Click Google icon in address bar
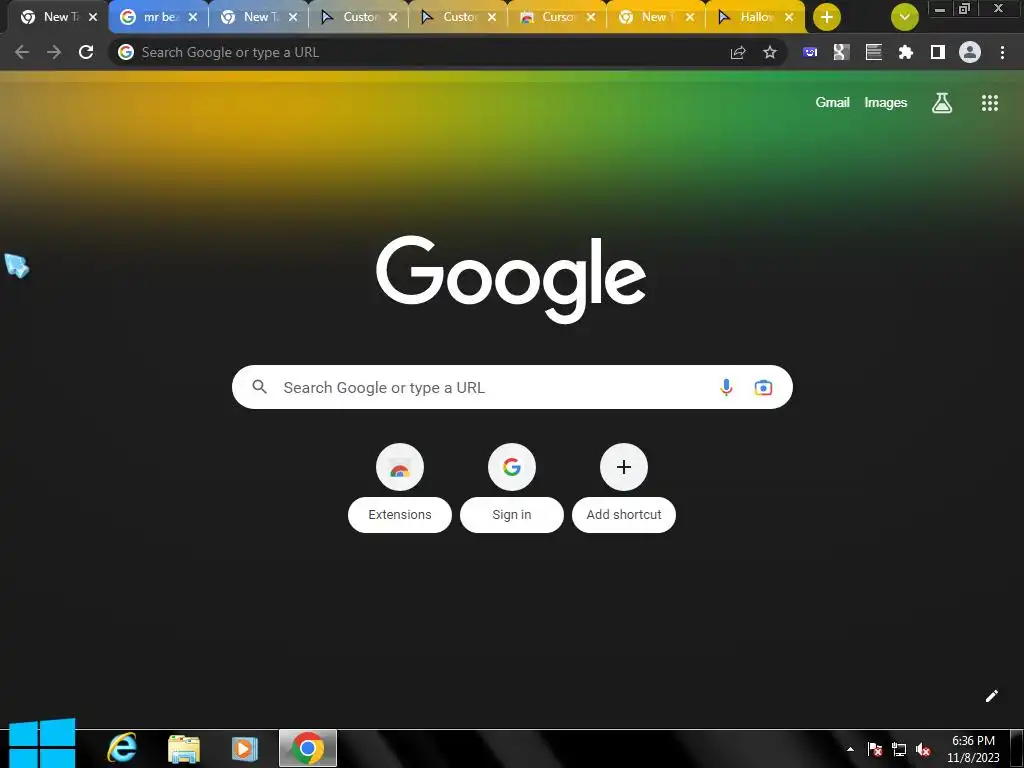This screenshot has width=1024, height=768. click(126, 52)
